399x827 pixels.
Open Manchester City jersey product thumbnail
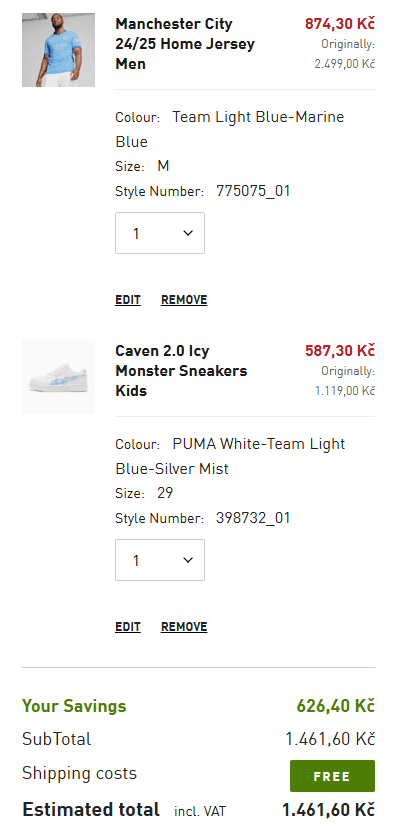tap(59, 50)
